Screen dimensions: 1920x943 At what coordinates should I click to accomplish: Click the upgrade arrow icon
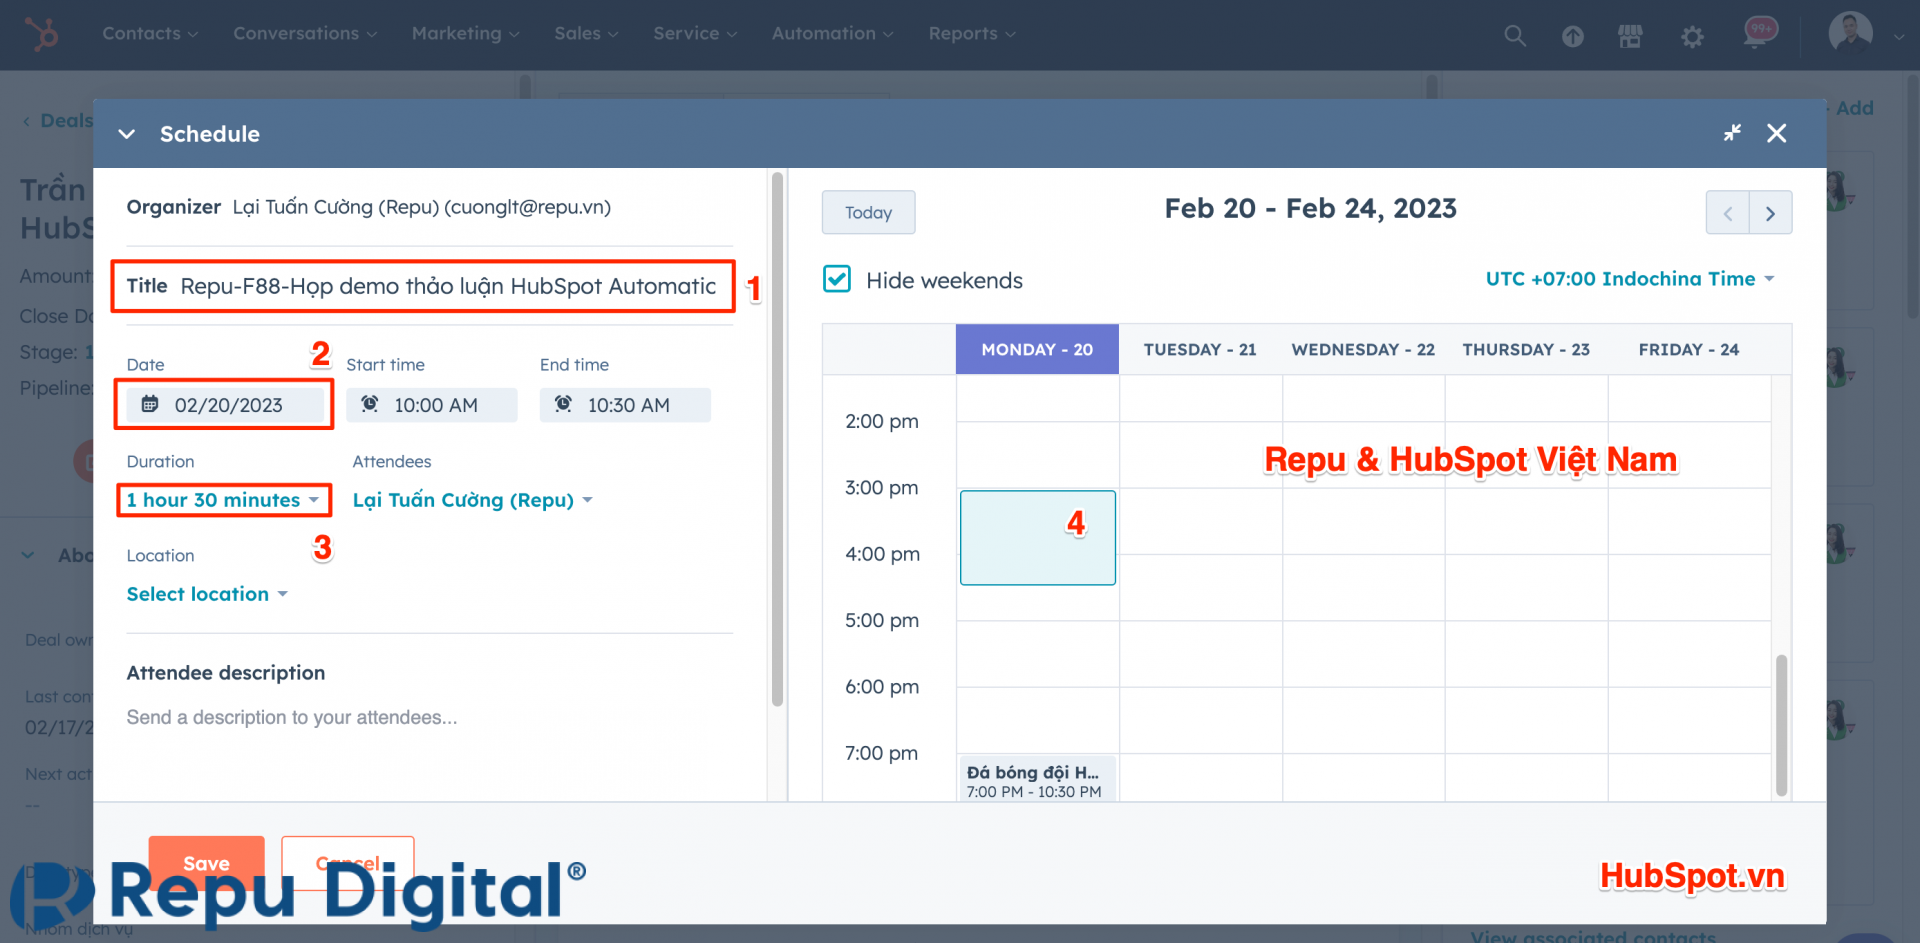tap(1573, 37)
